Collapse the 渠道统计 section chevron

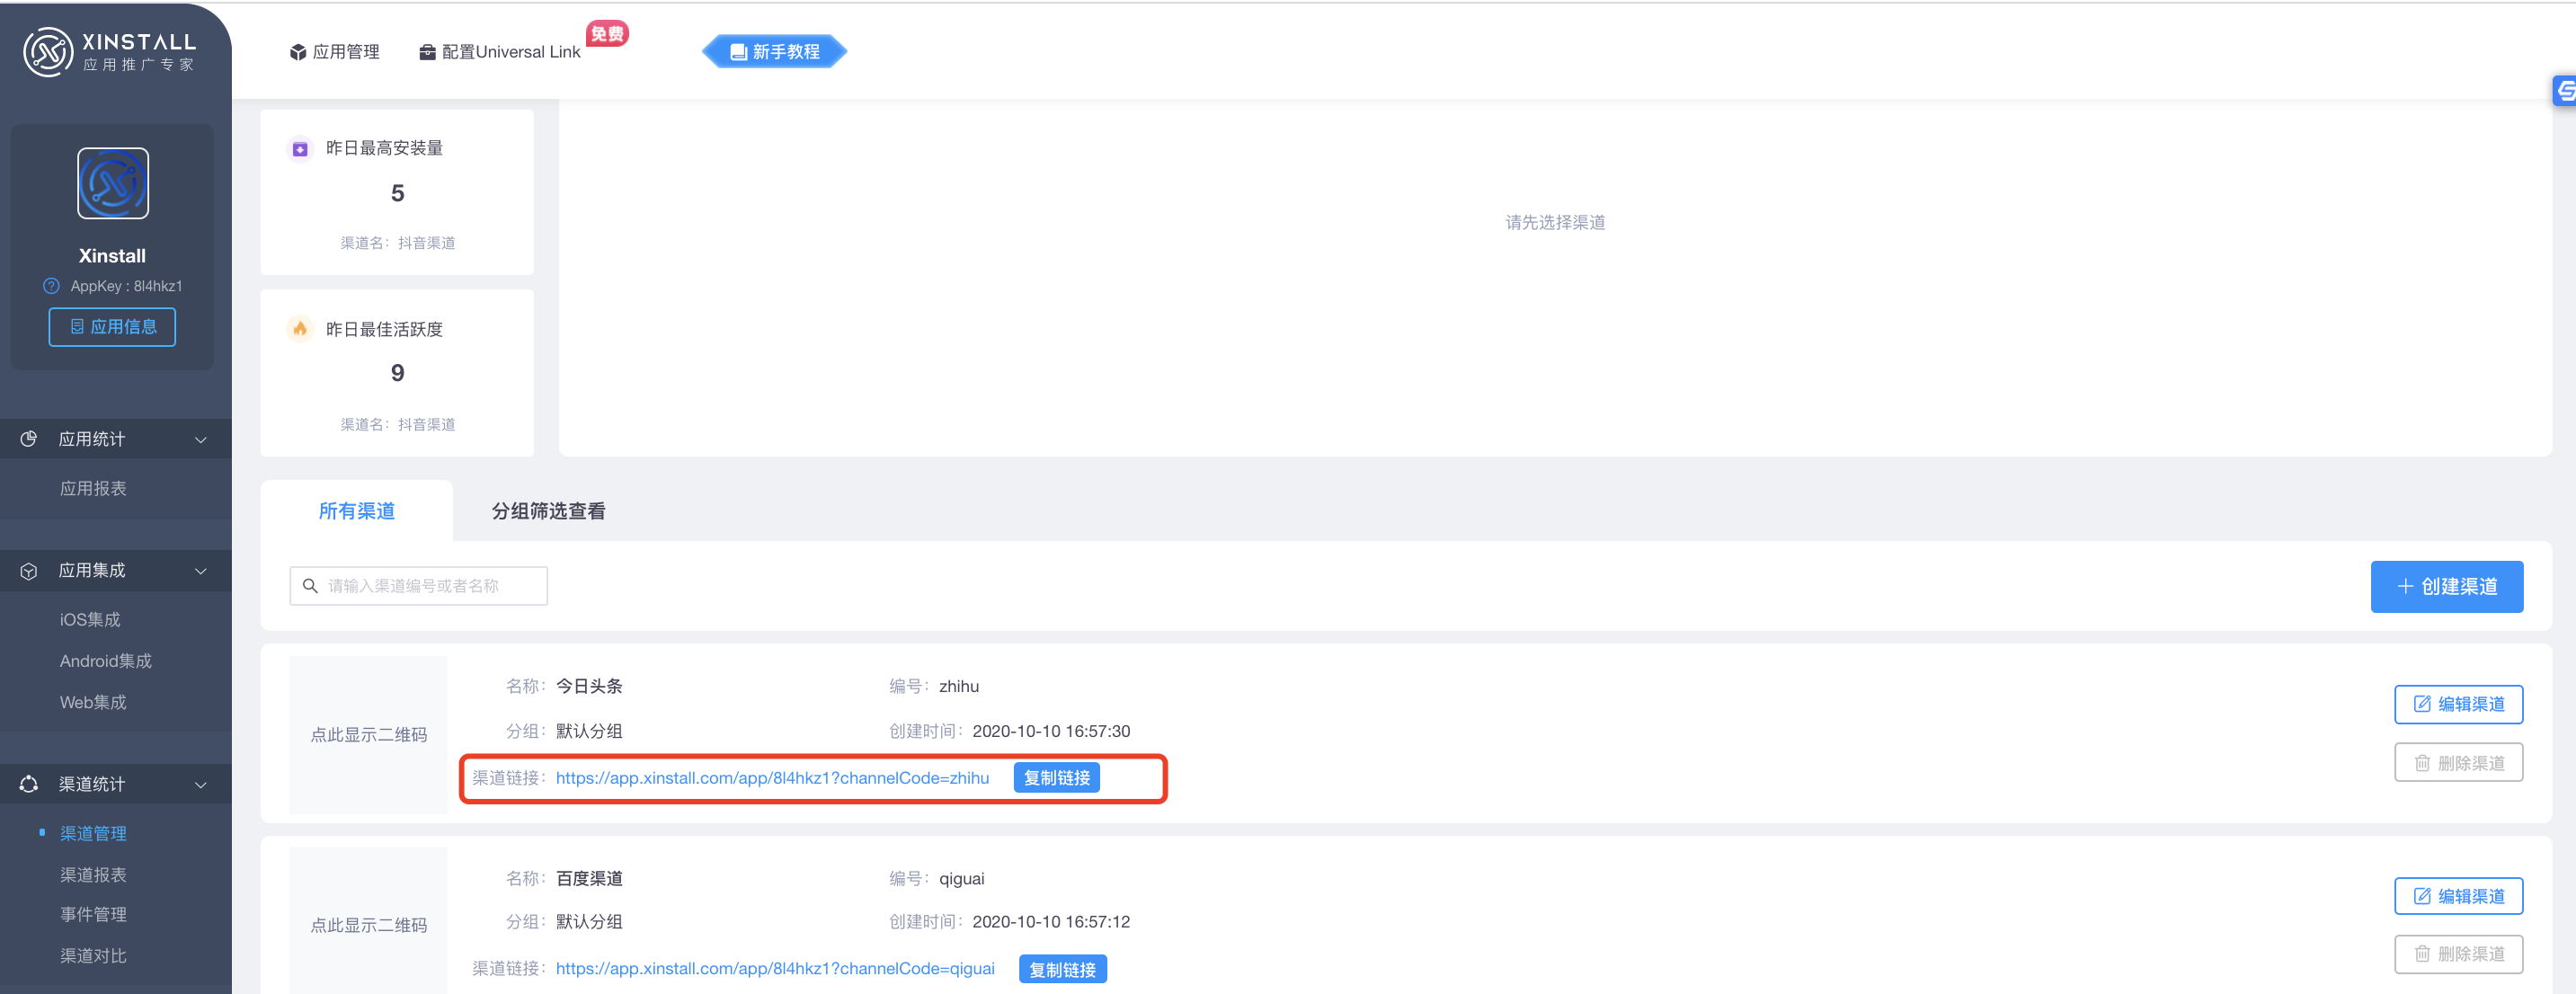point(201,785)
